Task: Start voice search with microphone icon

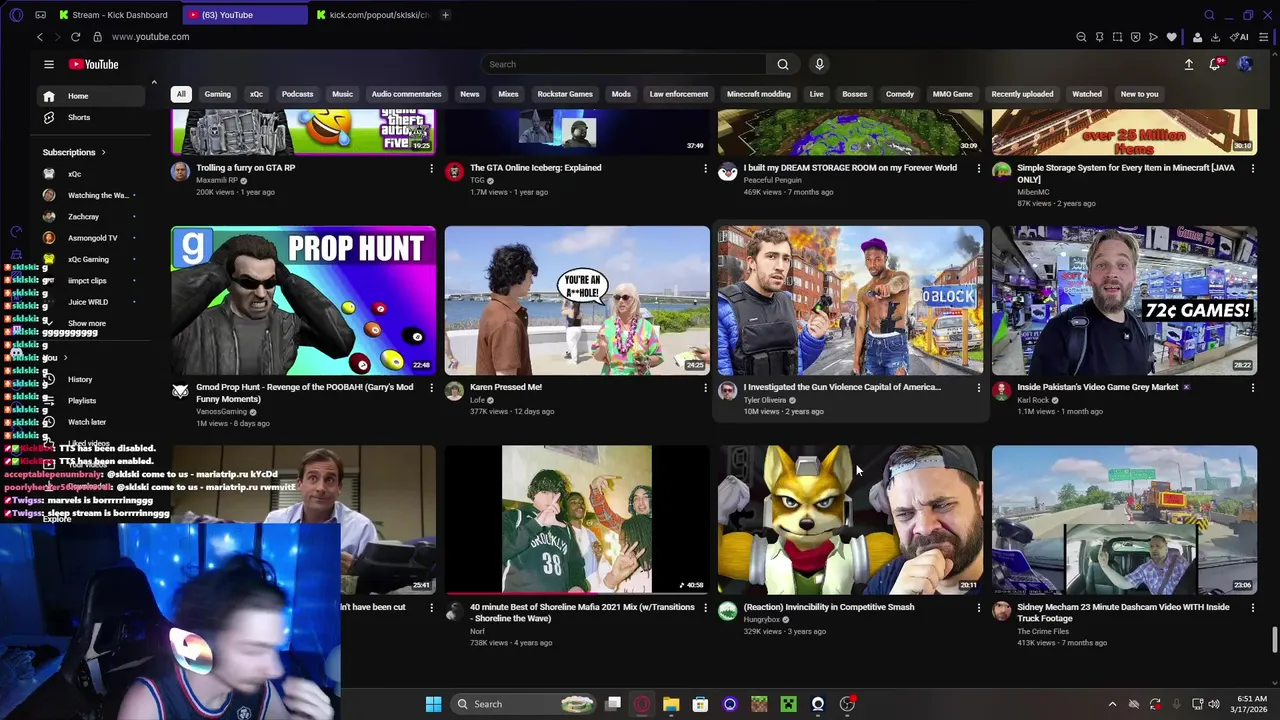Action: click(x=819, y=64)
